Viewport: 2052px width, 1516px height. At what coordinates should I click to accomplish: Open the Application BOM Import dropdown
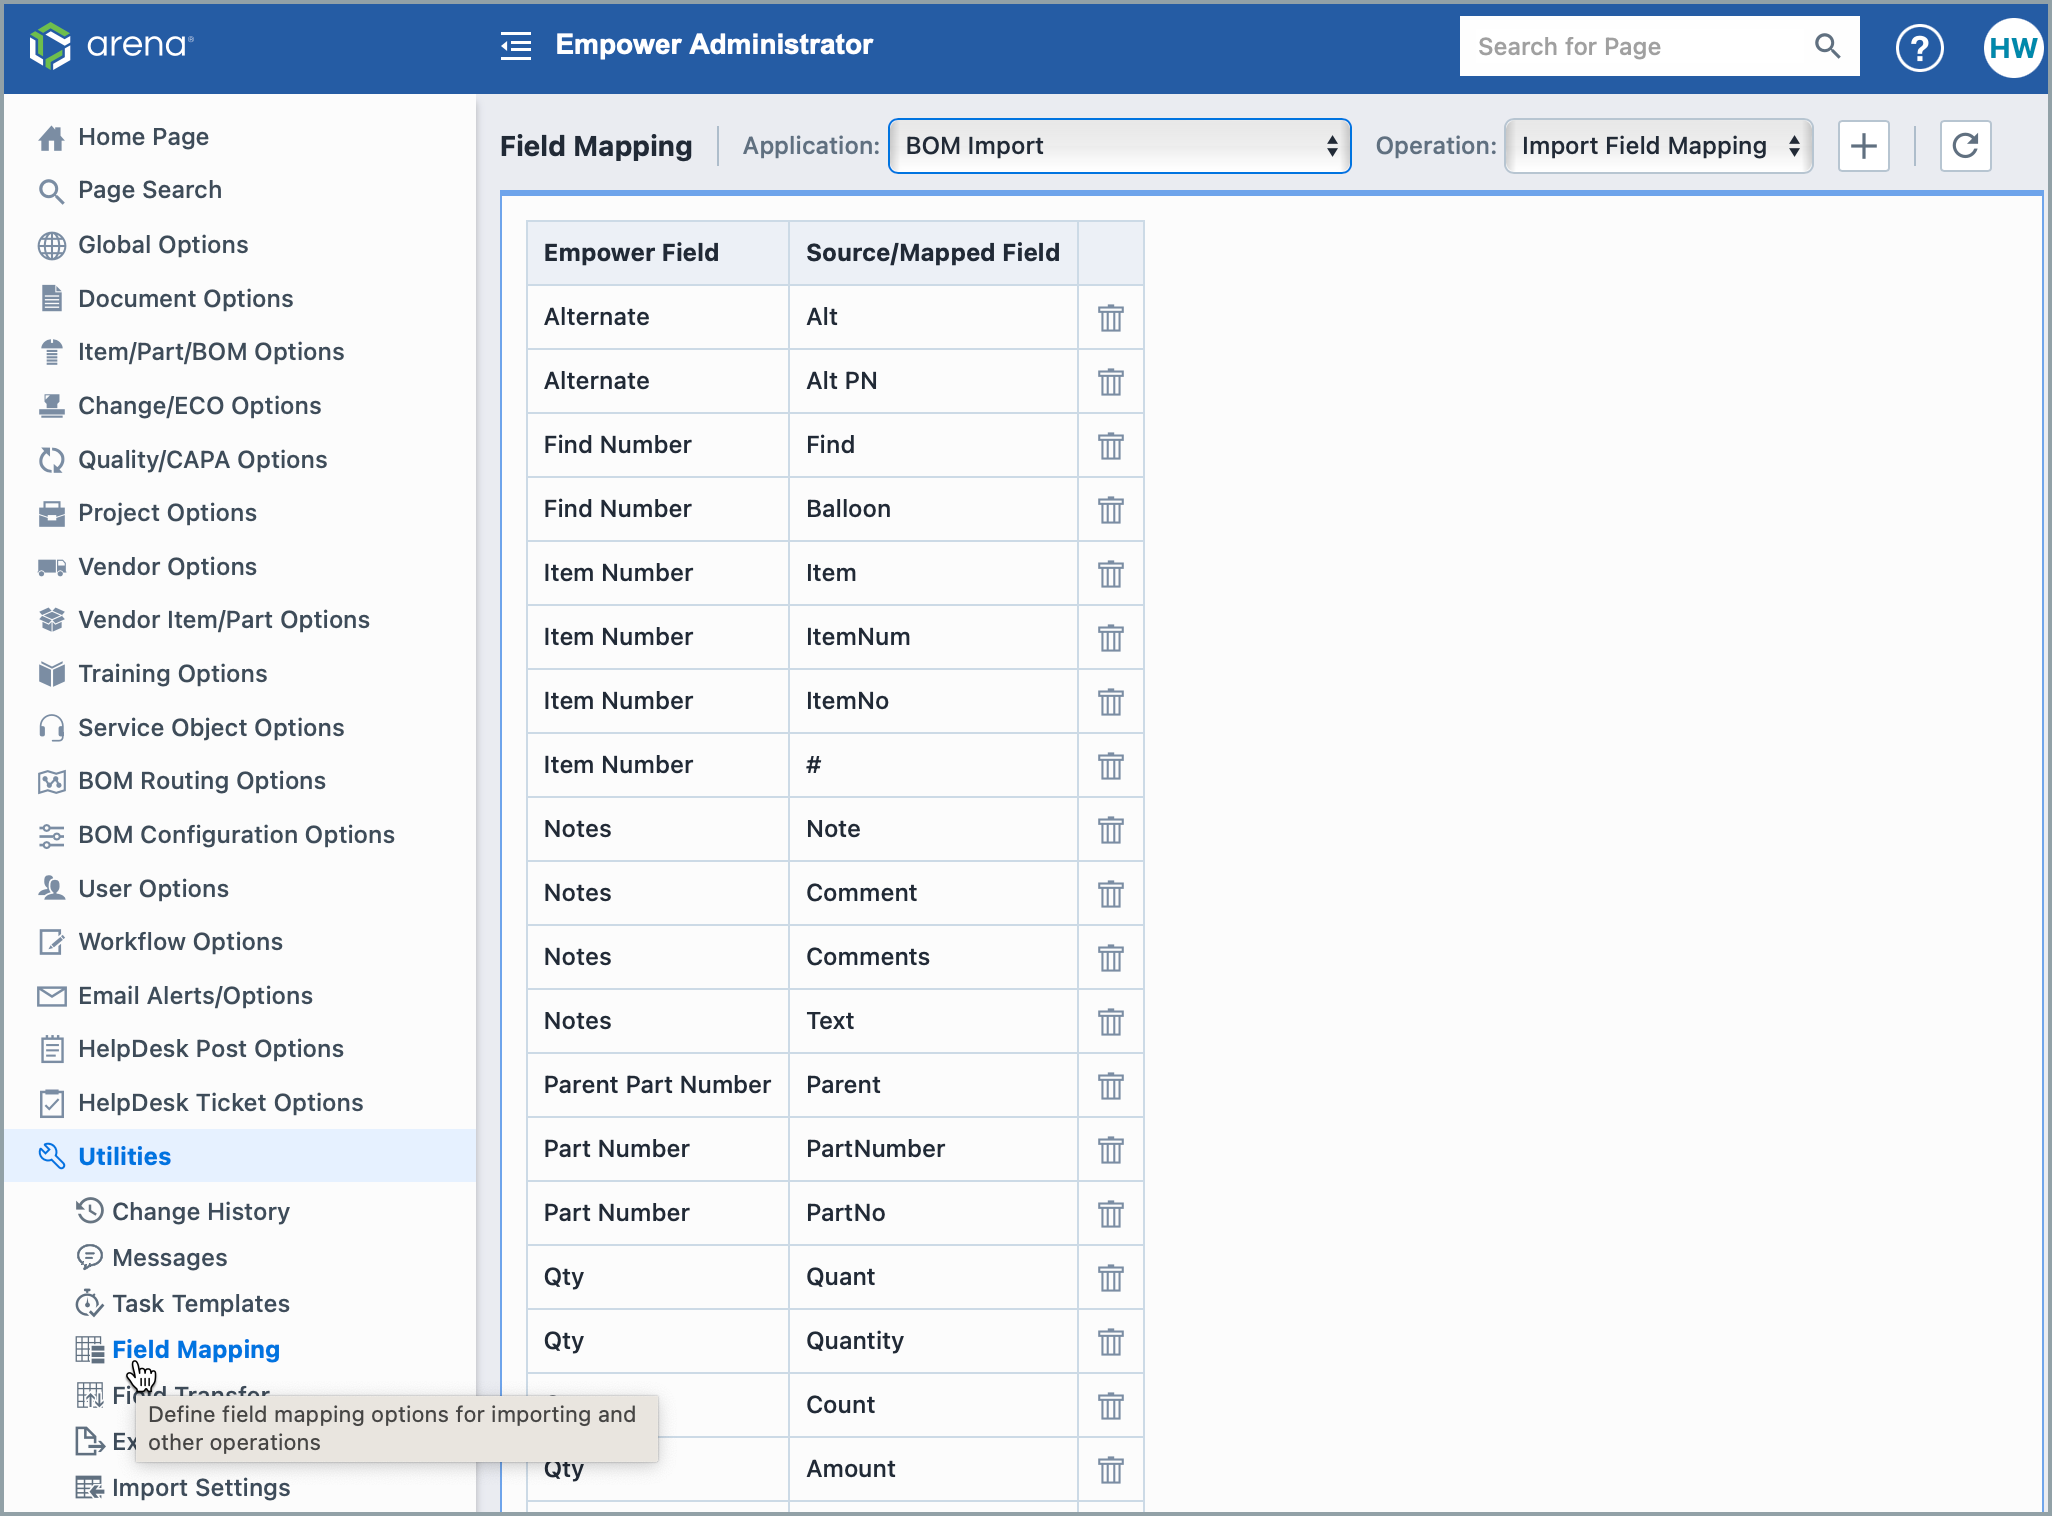pyautogui.click(x=1119, y=146)
